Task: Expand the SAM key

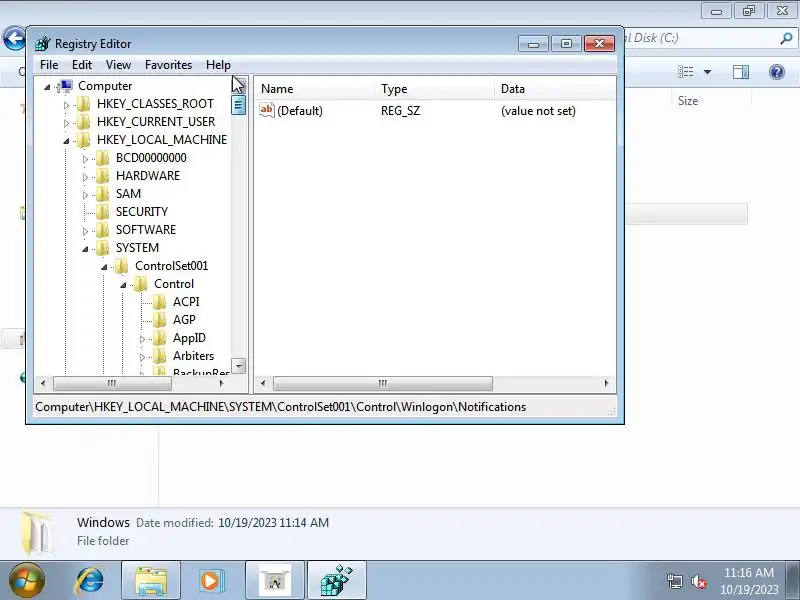Action: point(85,195)
